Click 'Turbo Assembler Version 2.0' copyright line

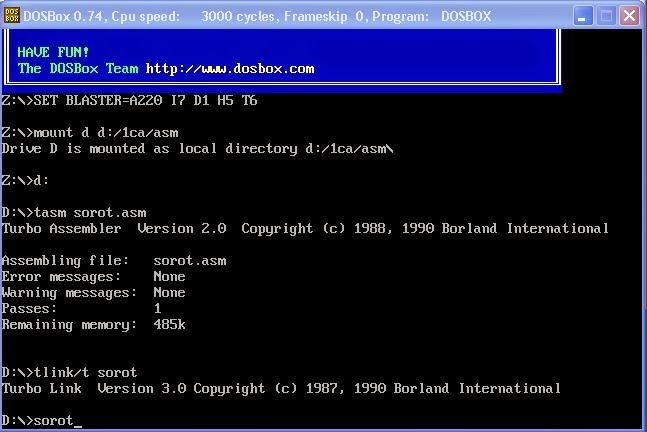click(x=305, y=229)
